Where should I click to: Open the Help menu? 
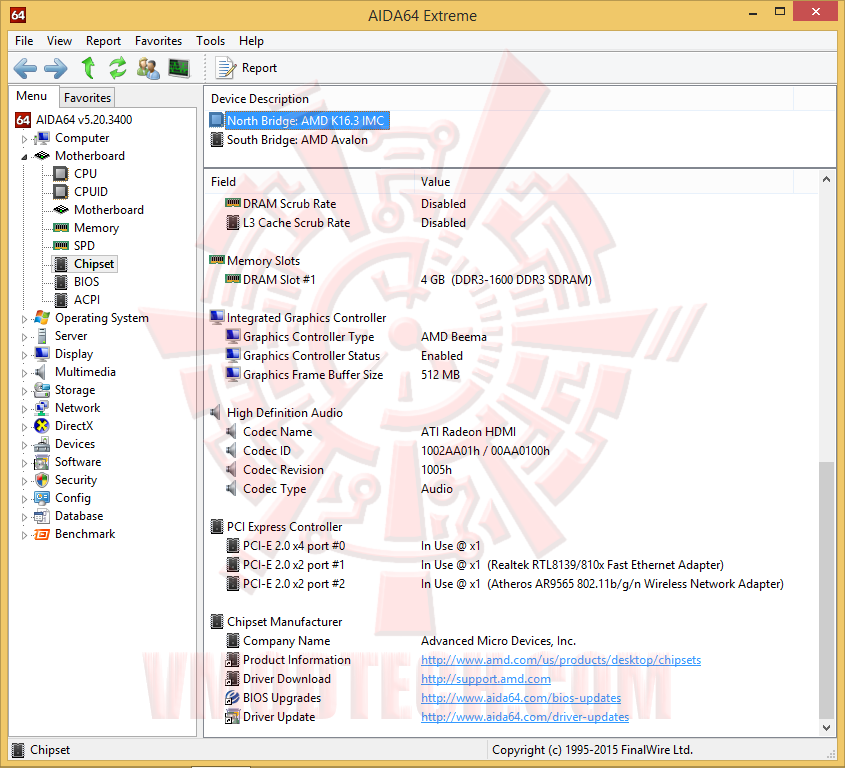pos(252,41)
